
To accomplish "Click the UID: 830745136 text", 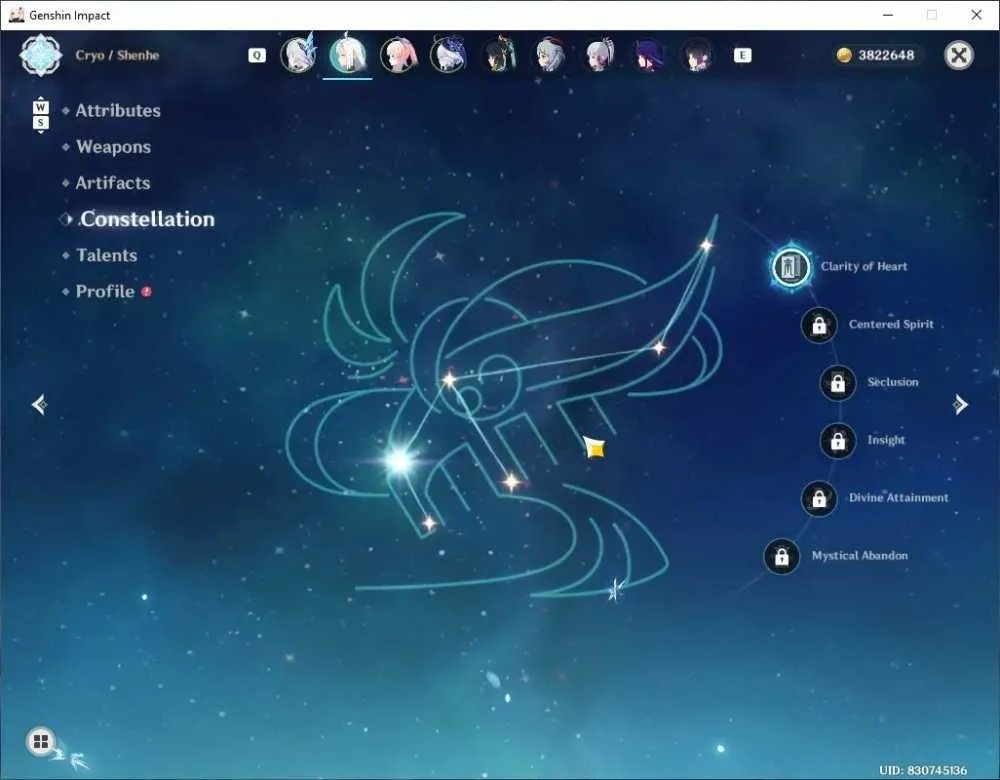I will coord(923,770).
